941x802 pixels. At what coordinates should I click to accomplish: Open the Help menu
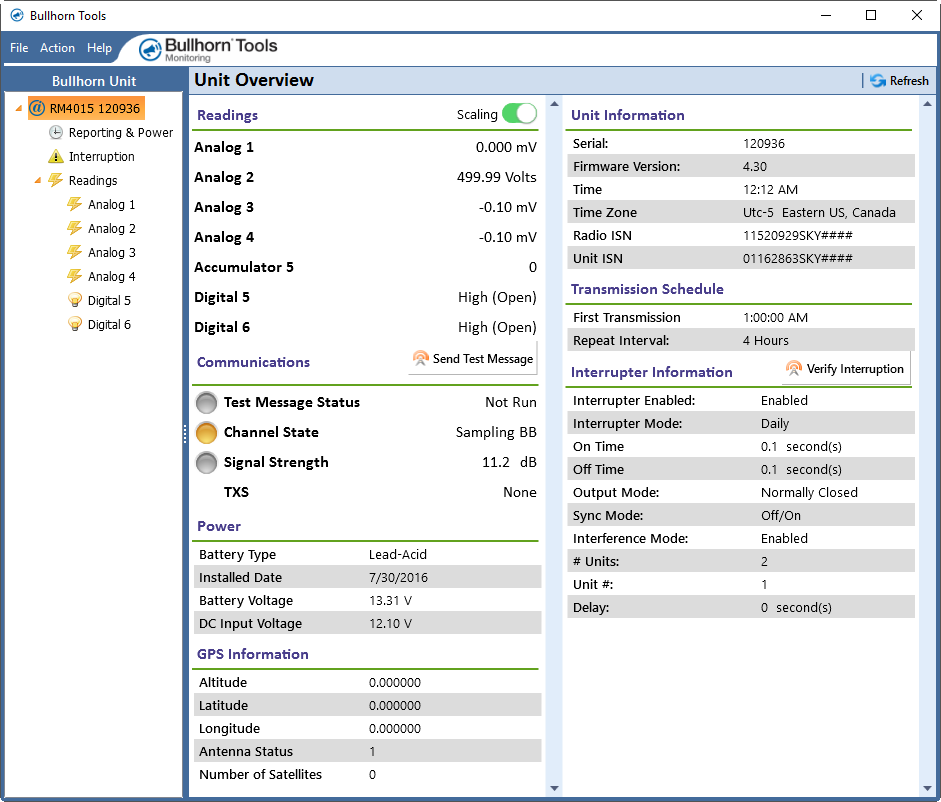[x=100, y=48]
